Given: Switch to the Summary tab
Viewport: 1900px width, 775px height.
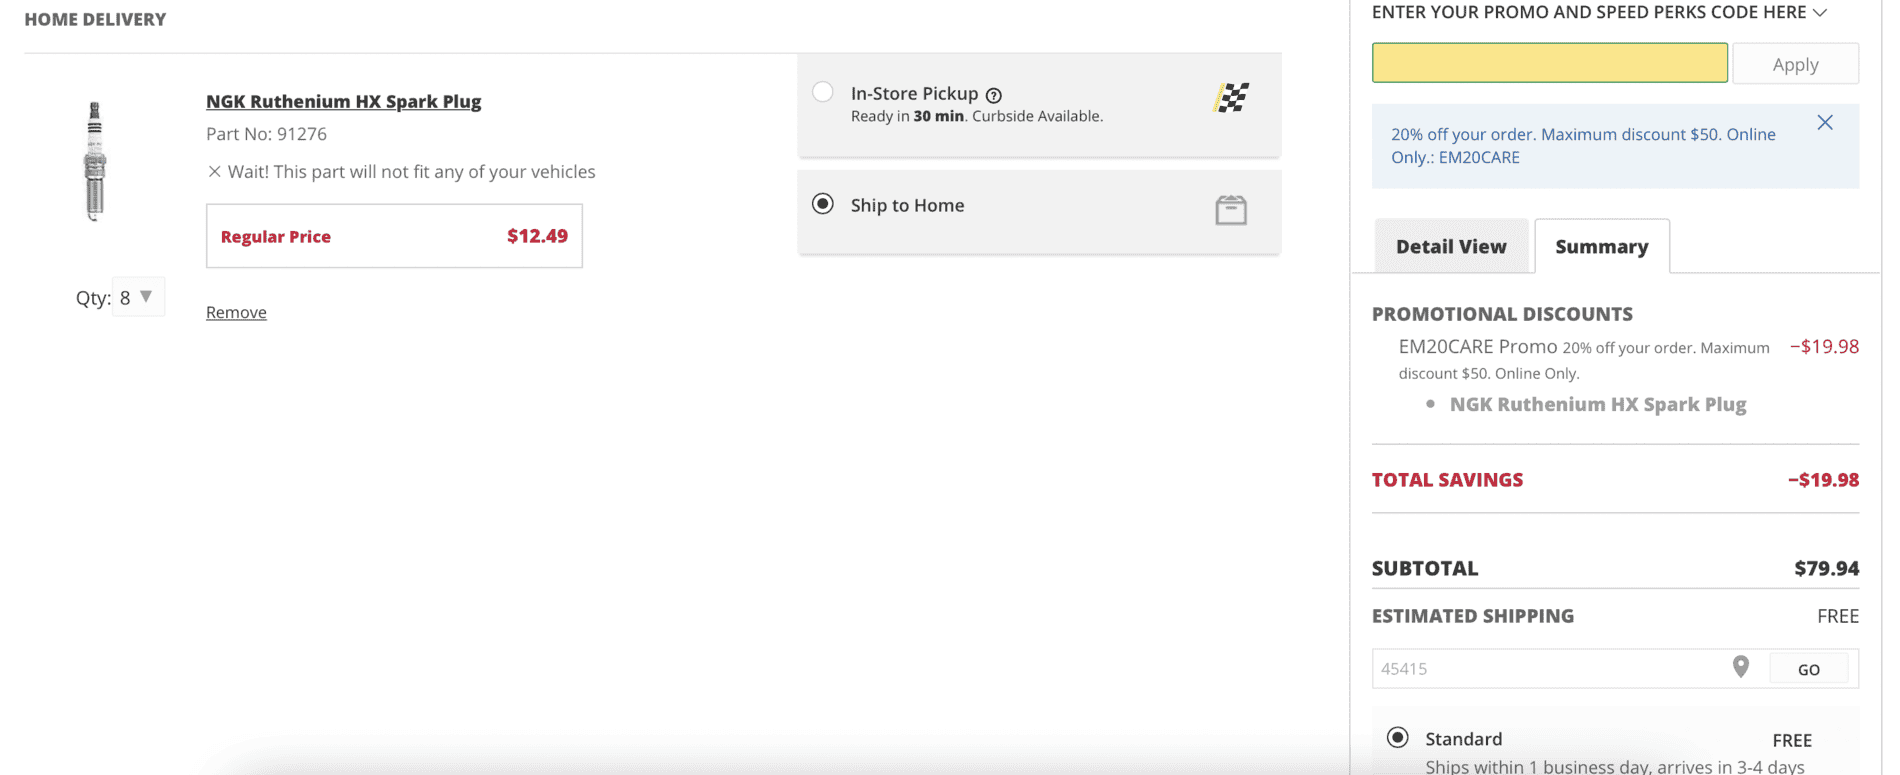Looking at the screenshot, I should [x=1602, y=246].
